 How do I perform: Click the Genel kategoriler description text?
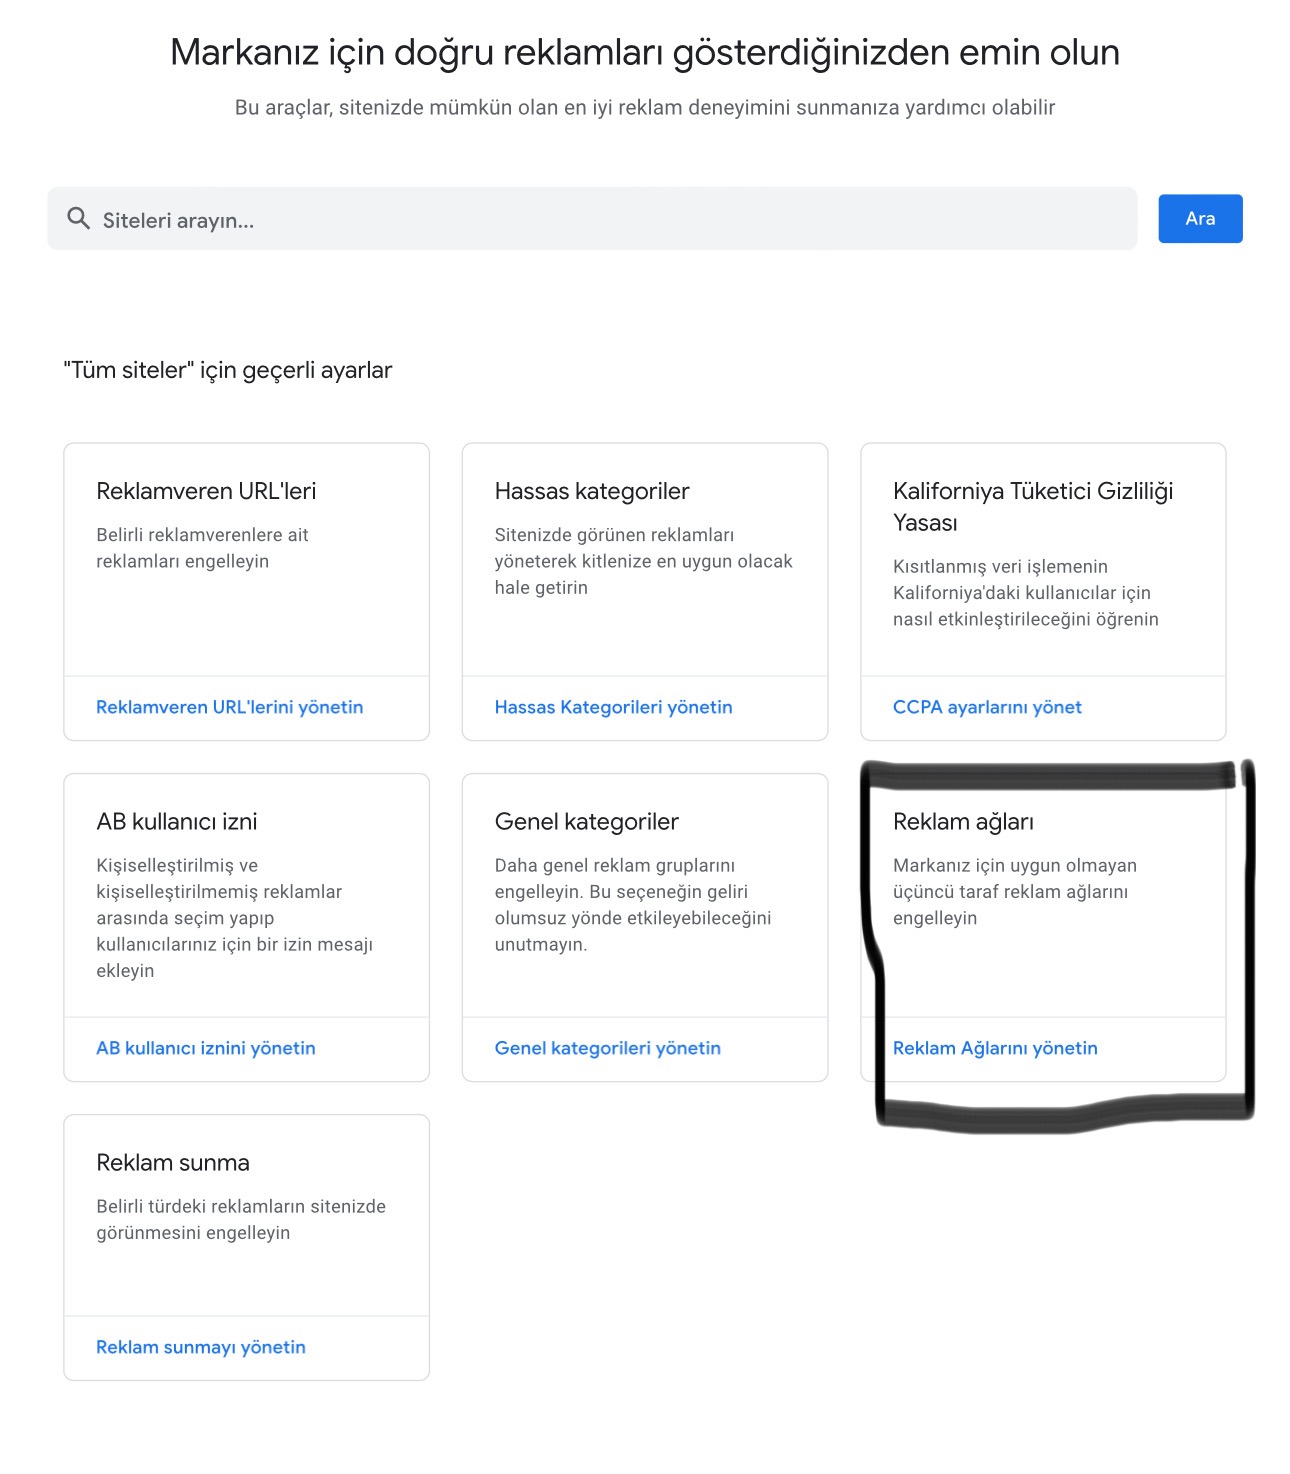633,904
